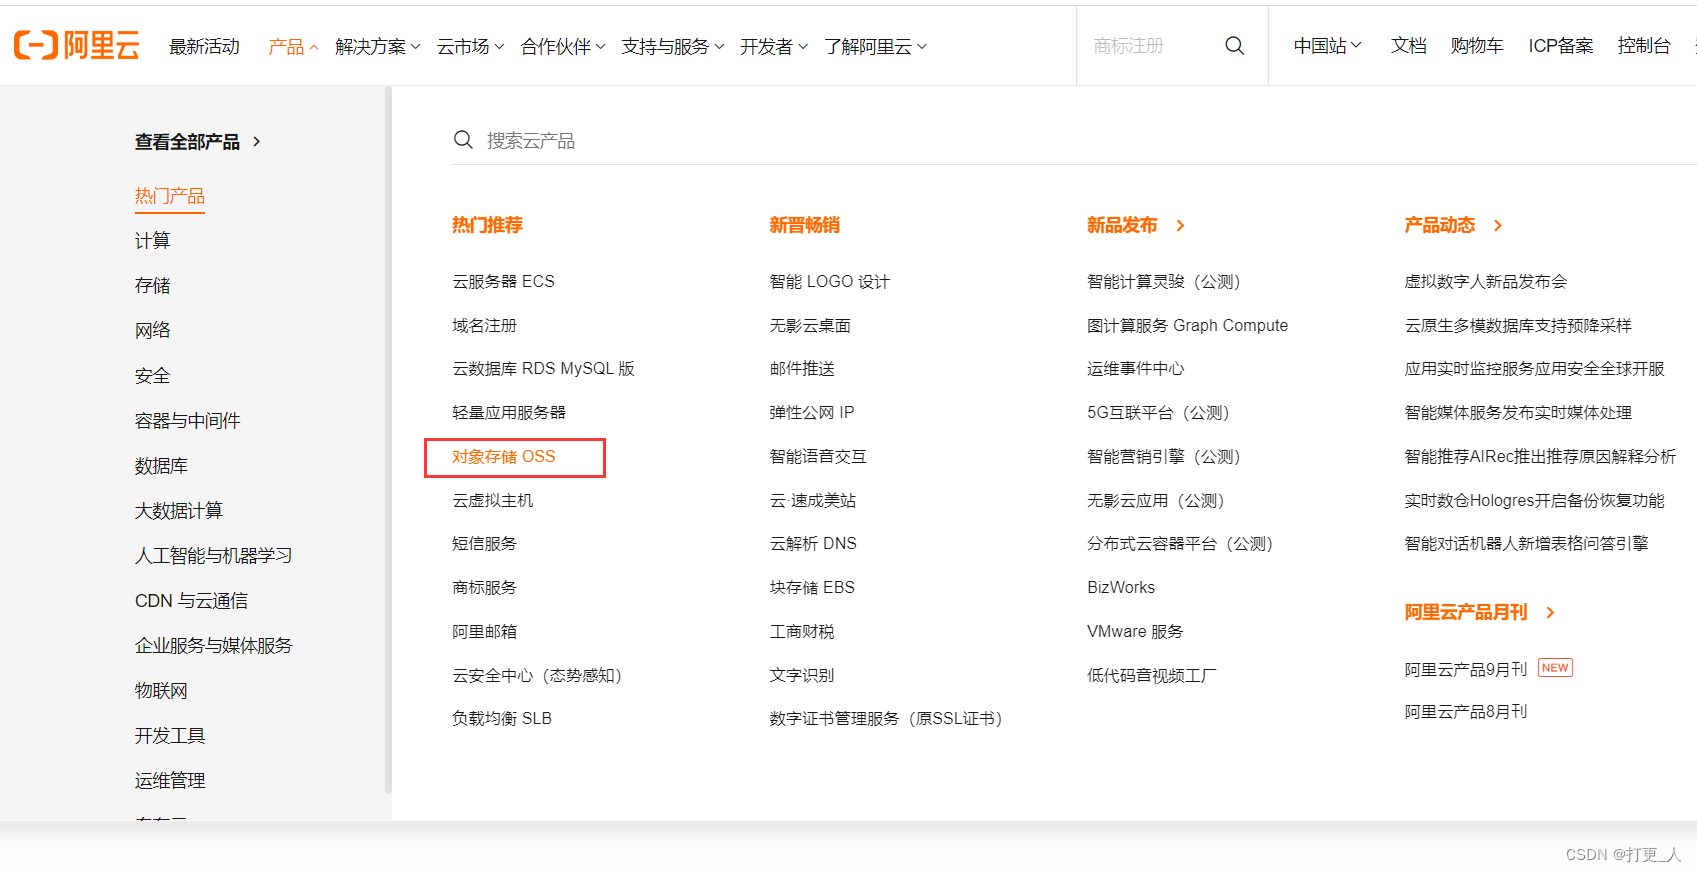
Task: Open ICP备案 page
Action: point(1560,46)
